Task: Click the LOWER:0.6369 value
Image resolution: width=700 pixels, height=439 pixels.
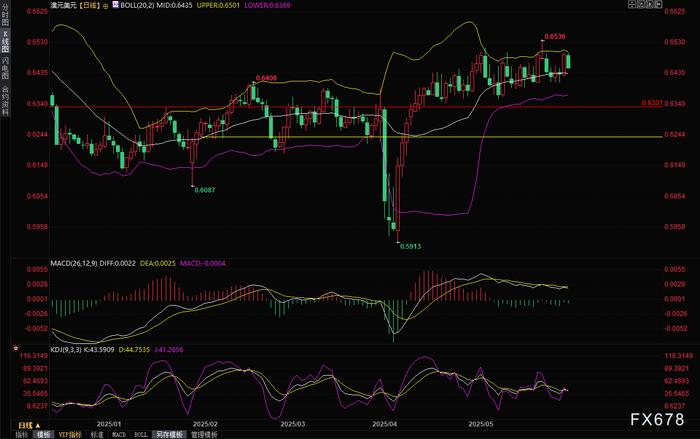Action: coord(267,5)
